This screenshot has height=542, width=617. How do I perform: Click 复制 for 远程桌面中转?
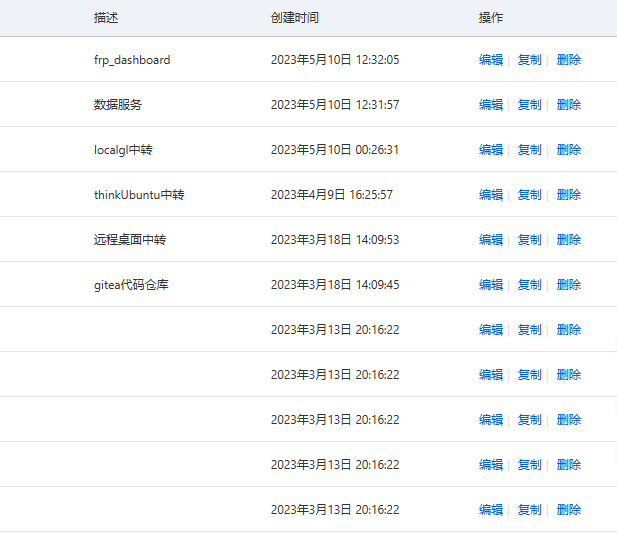[529, 240]
